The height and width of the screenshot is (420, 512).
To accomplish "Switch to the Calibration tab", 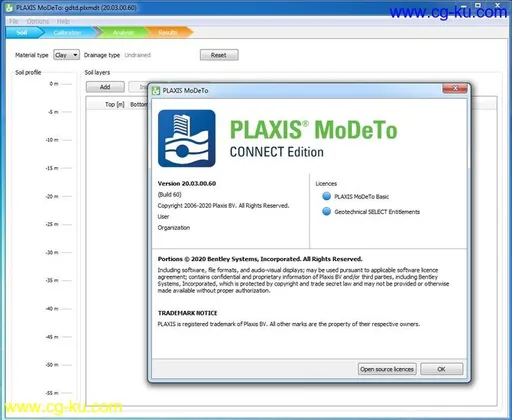I will click(x=67, y=32).
